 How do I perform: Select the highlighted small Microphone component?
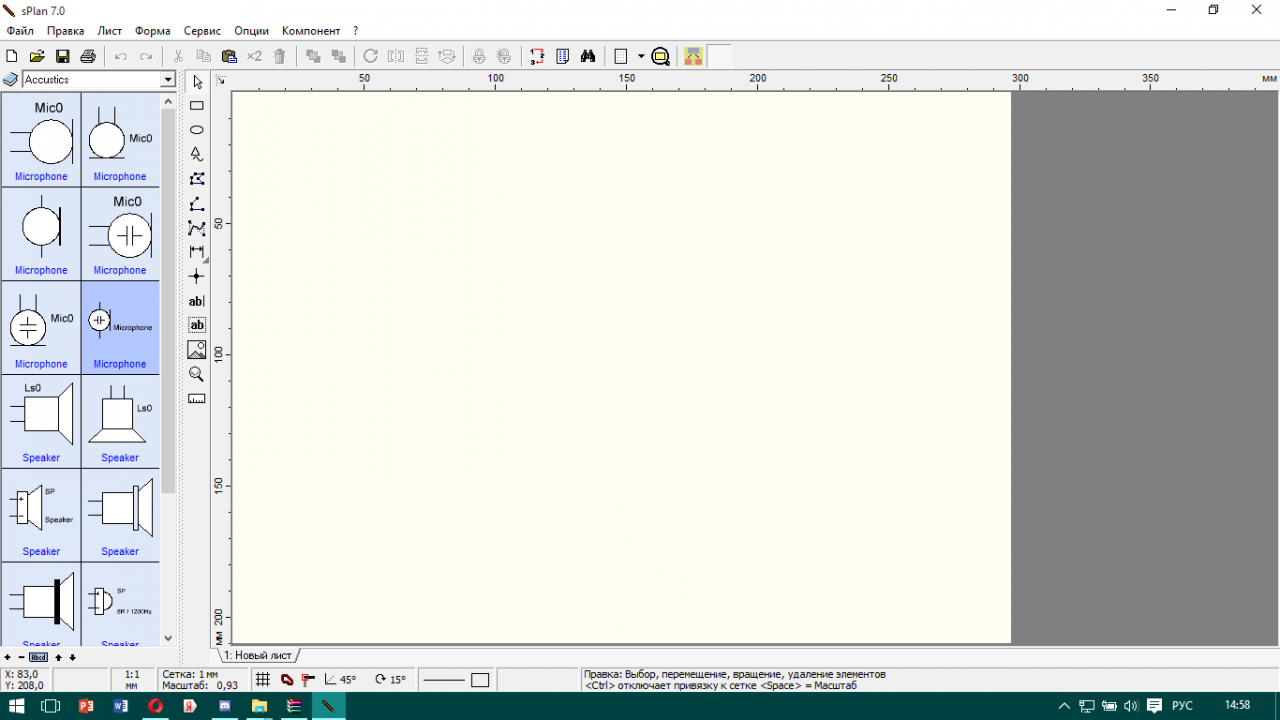coord(120,327)
